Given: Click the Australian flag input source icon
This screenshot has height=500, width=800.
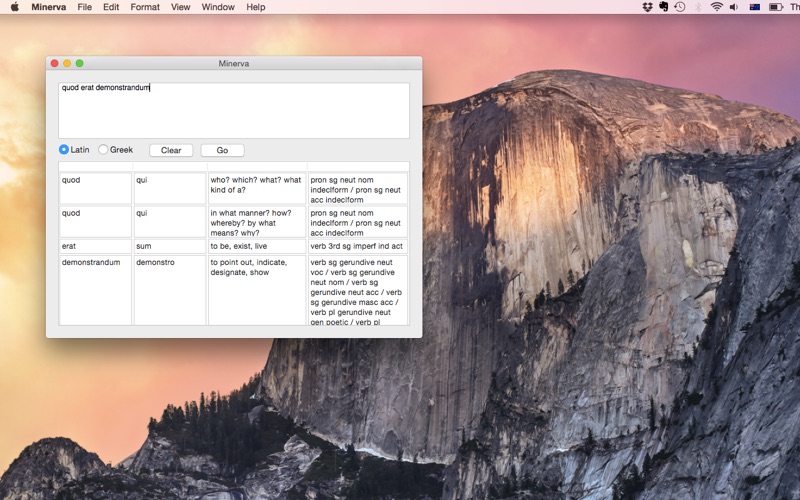Looking at the screenshot, I should click(755, 7).
